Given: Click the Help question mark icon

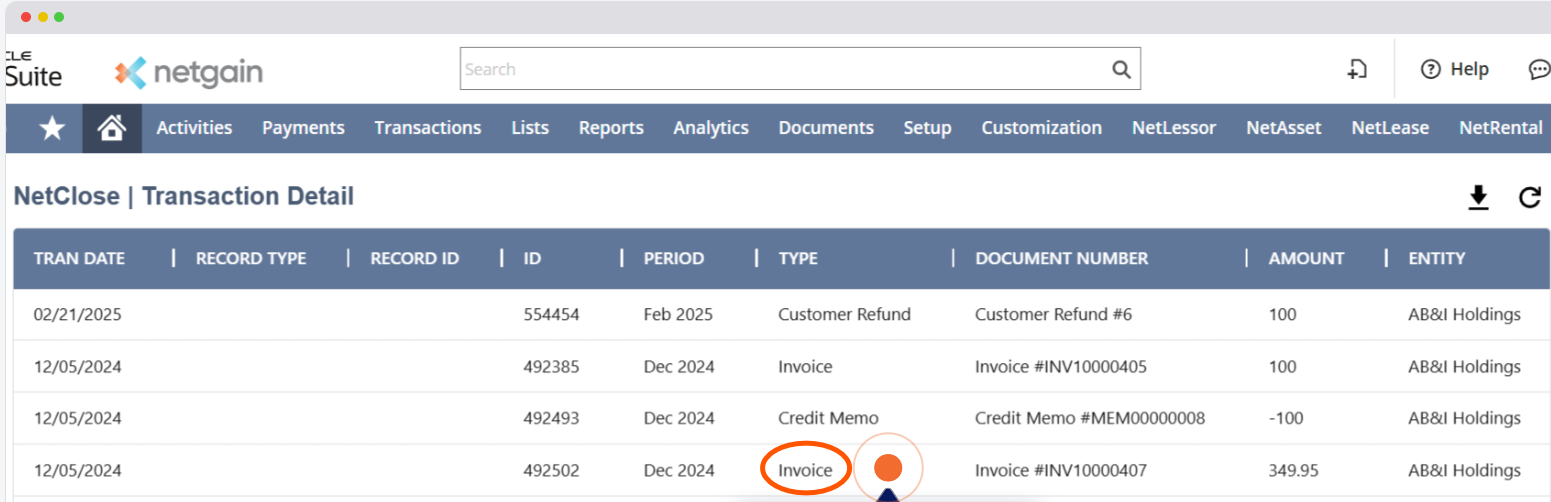Looking at the screenshot, I should click(x=1431, y=69).
